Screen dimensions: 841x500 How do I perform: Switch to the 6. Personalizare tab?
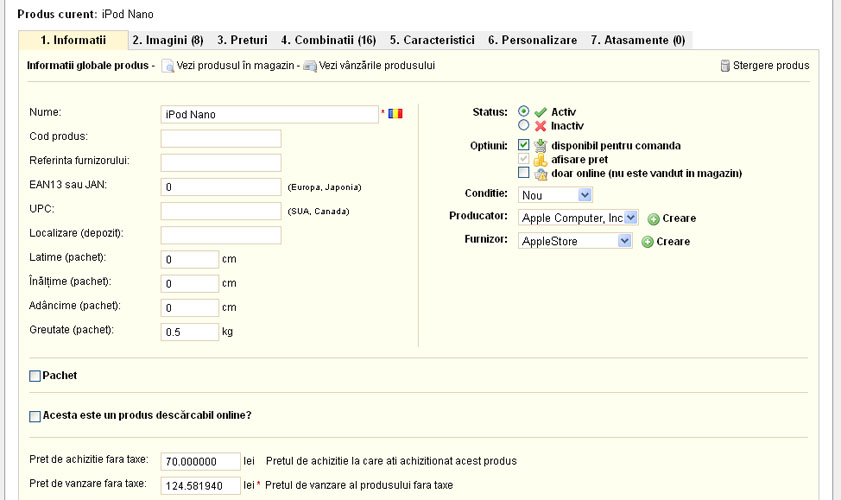click(533, 40)
